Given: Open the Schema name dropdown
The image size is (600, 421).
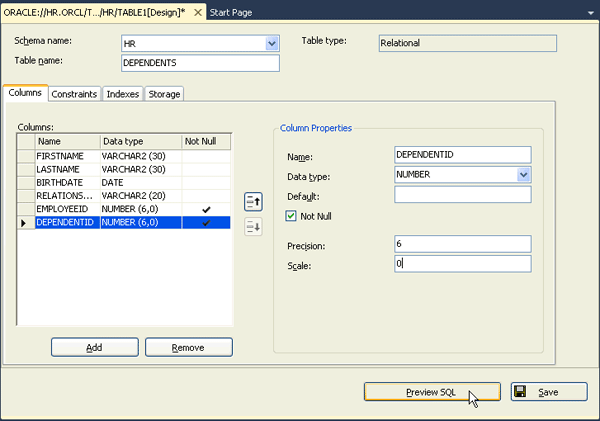Looking at the screenshot, I should pyautogui.click(x=272, y=44).
